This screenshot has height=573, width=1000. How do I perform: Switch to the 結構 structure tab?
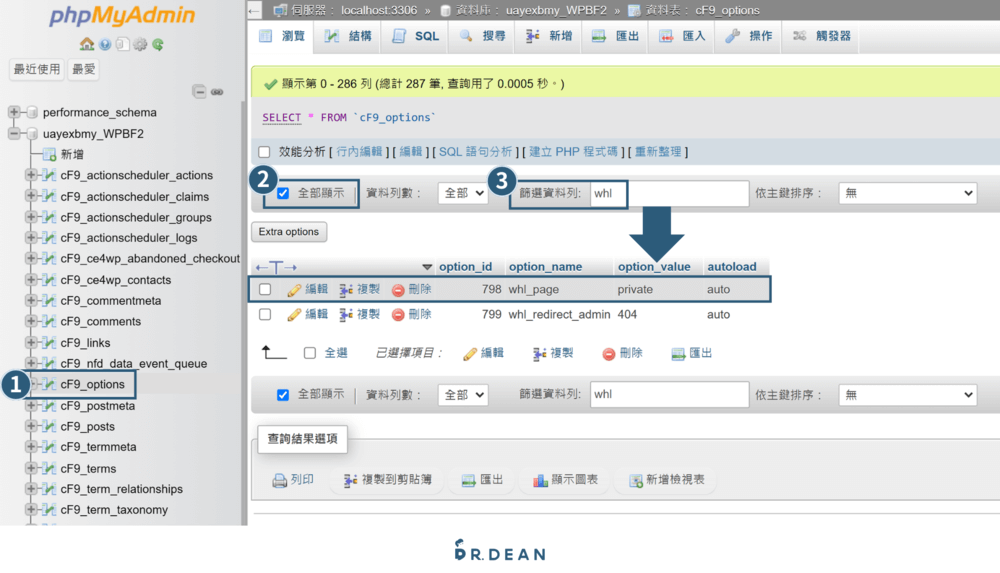[348, 36]
